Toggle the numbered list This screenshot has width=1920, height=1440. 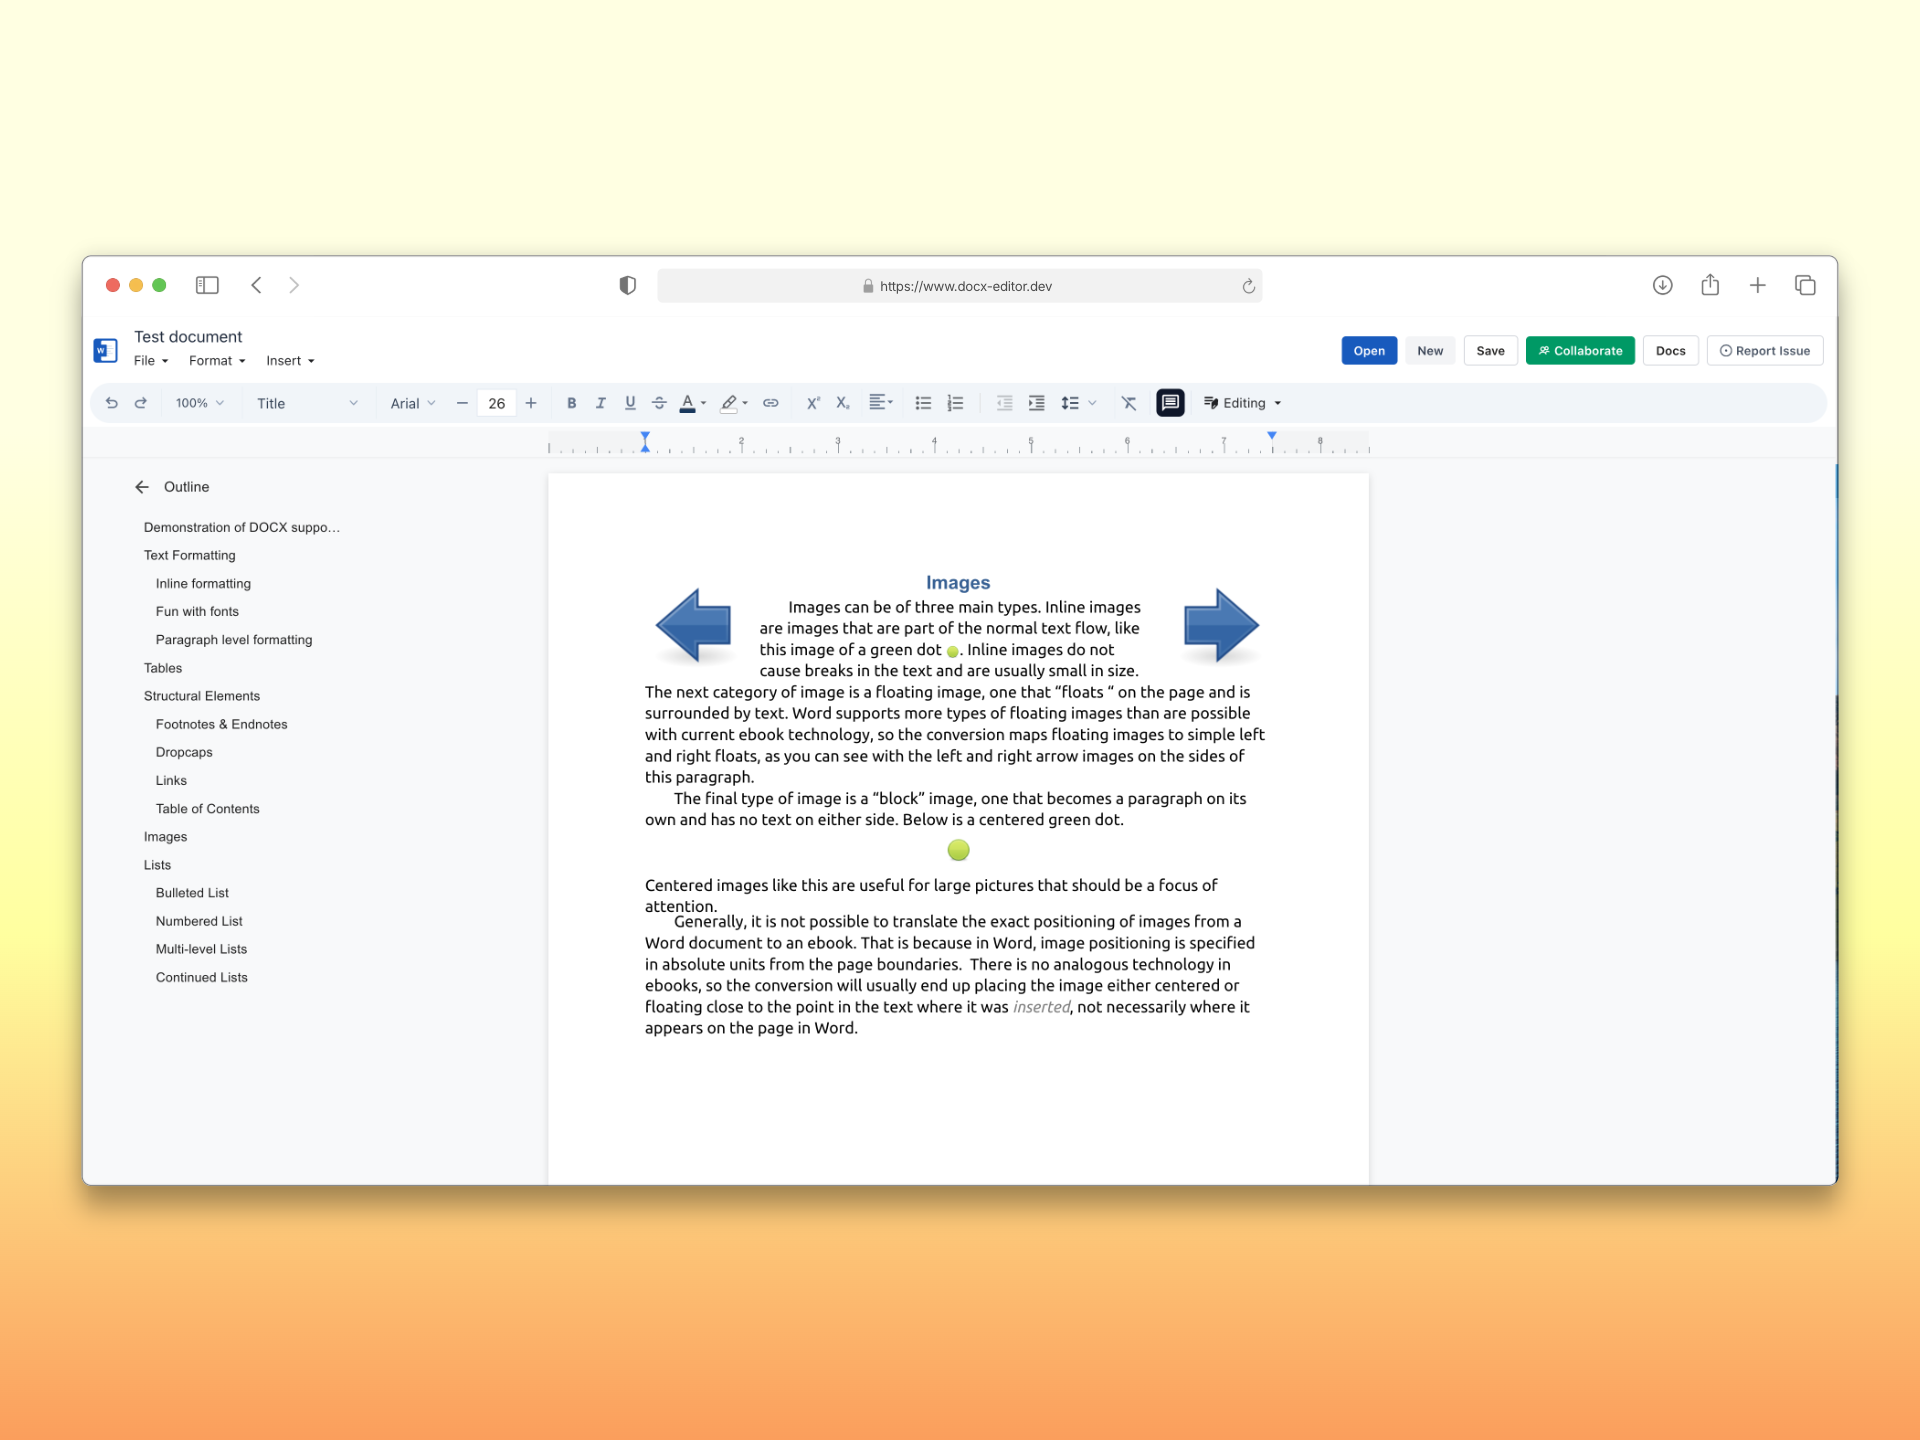coord(955,403)
